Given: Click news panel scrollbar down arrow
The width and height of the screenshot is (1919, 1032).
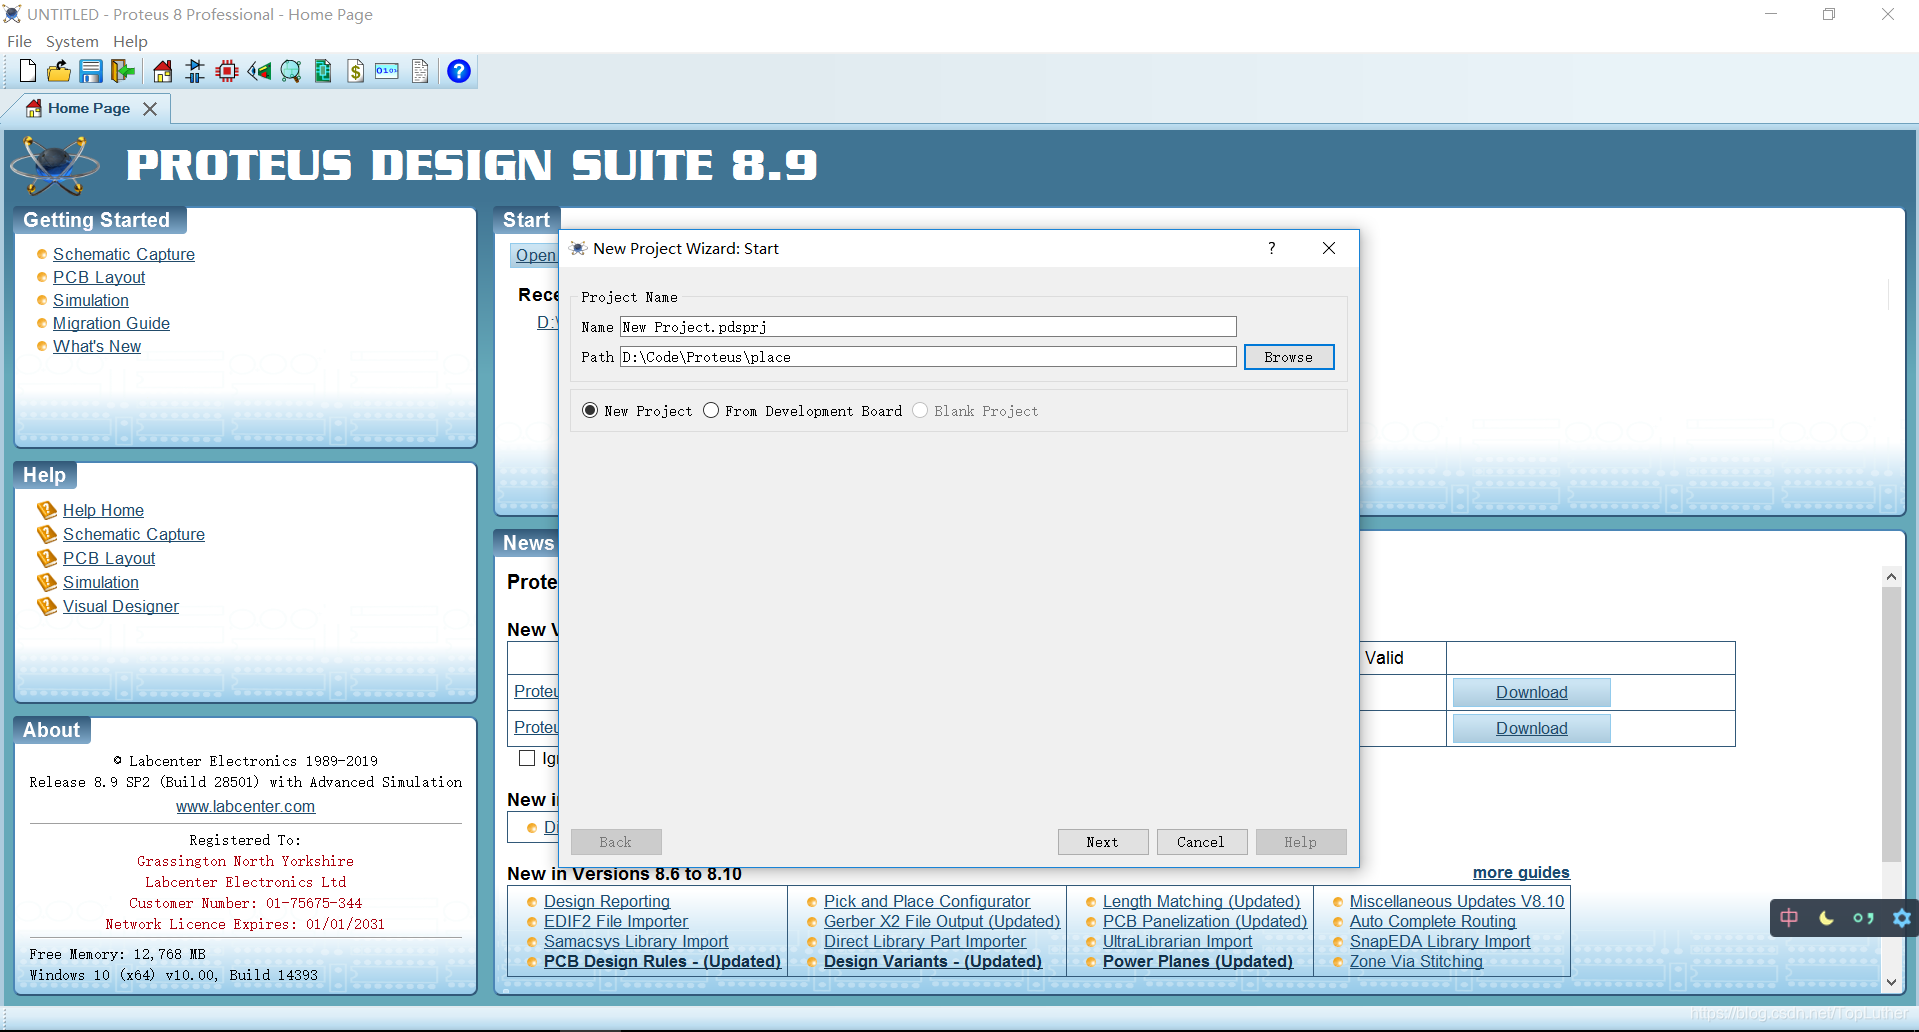Looking at the screenshot, I should pyautogui.click(x=1891, y=982).
